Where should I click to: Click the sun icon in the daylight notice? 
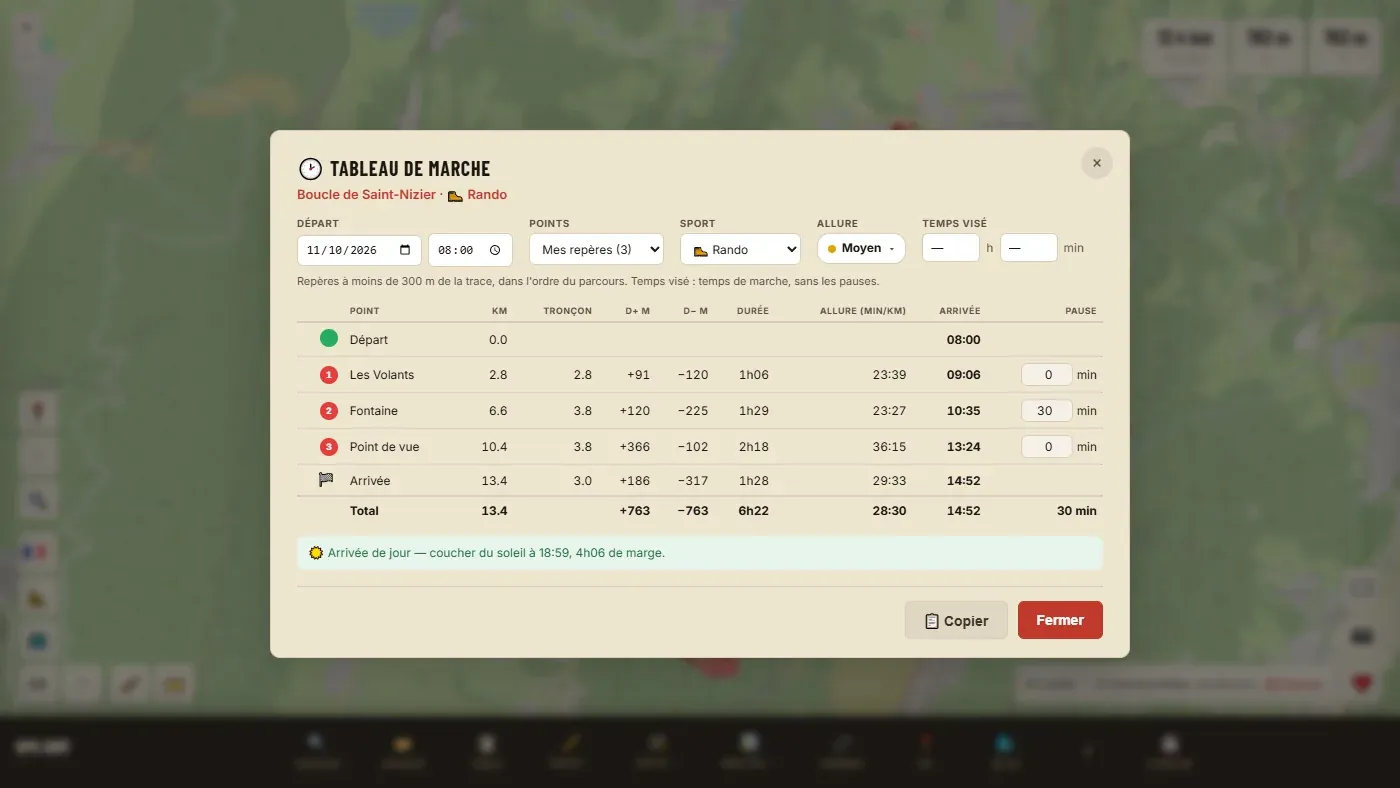(316, 552)
